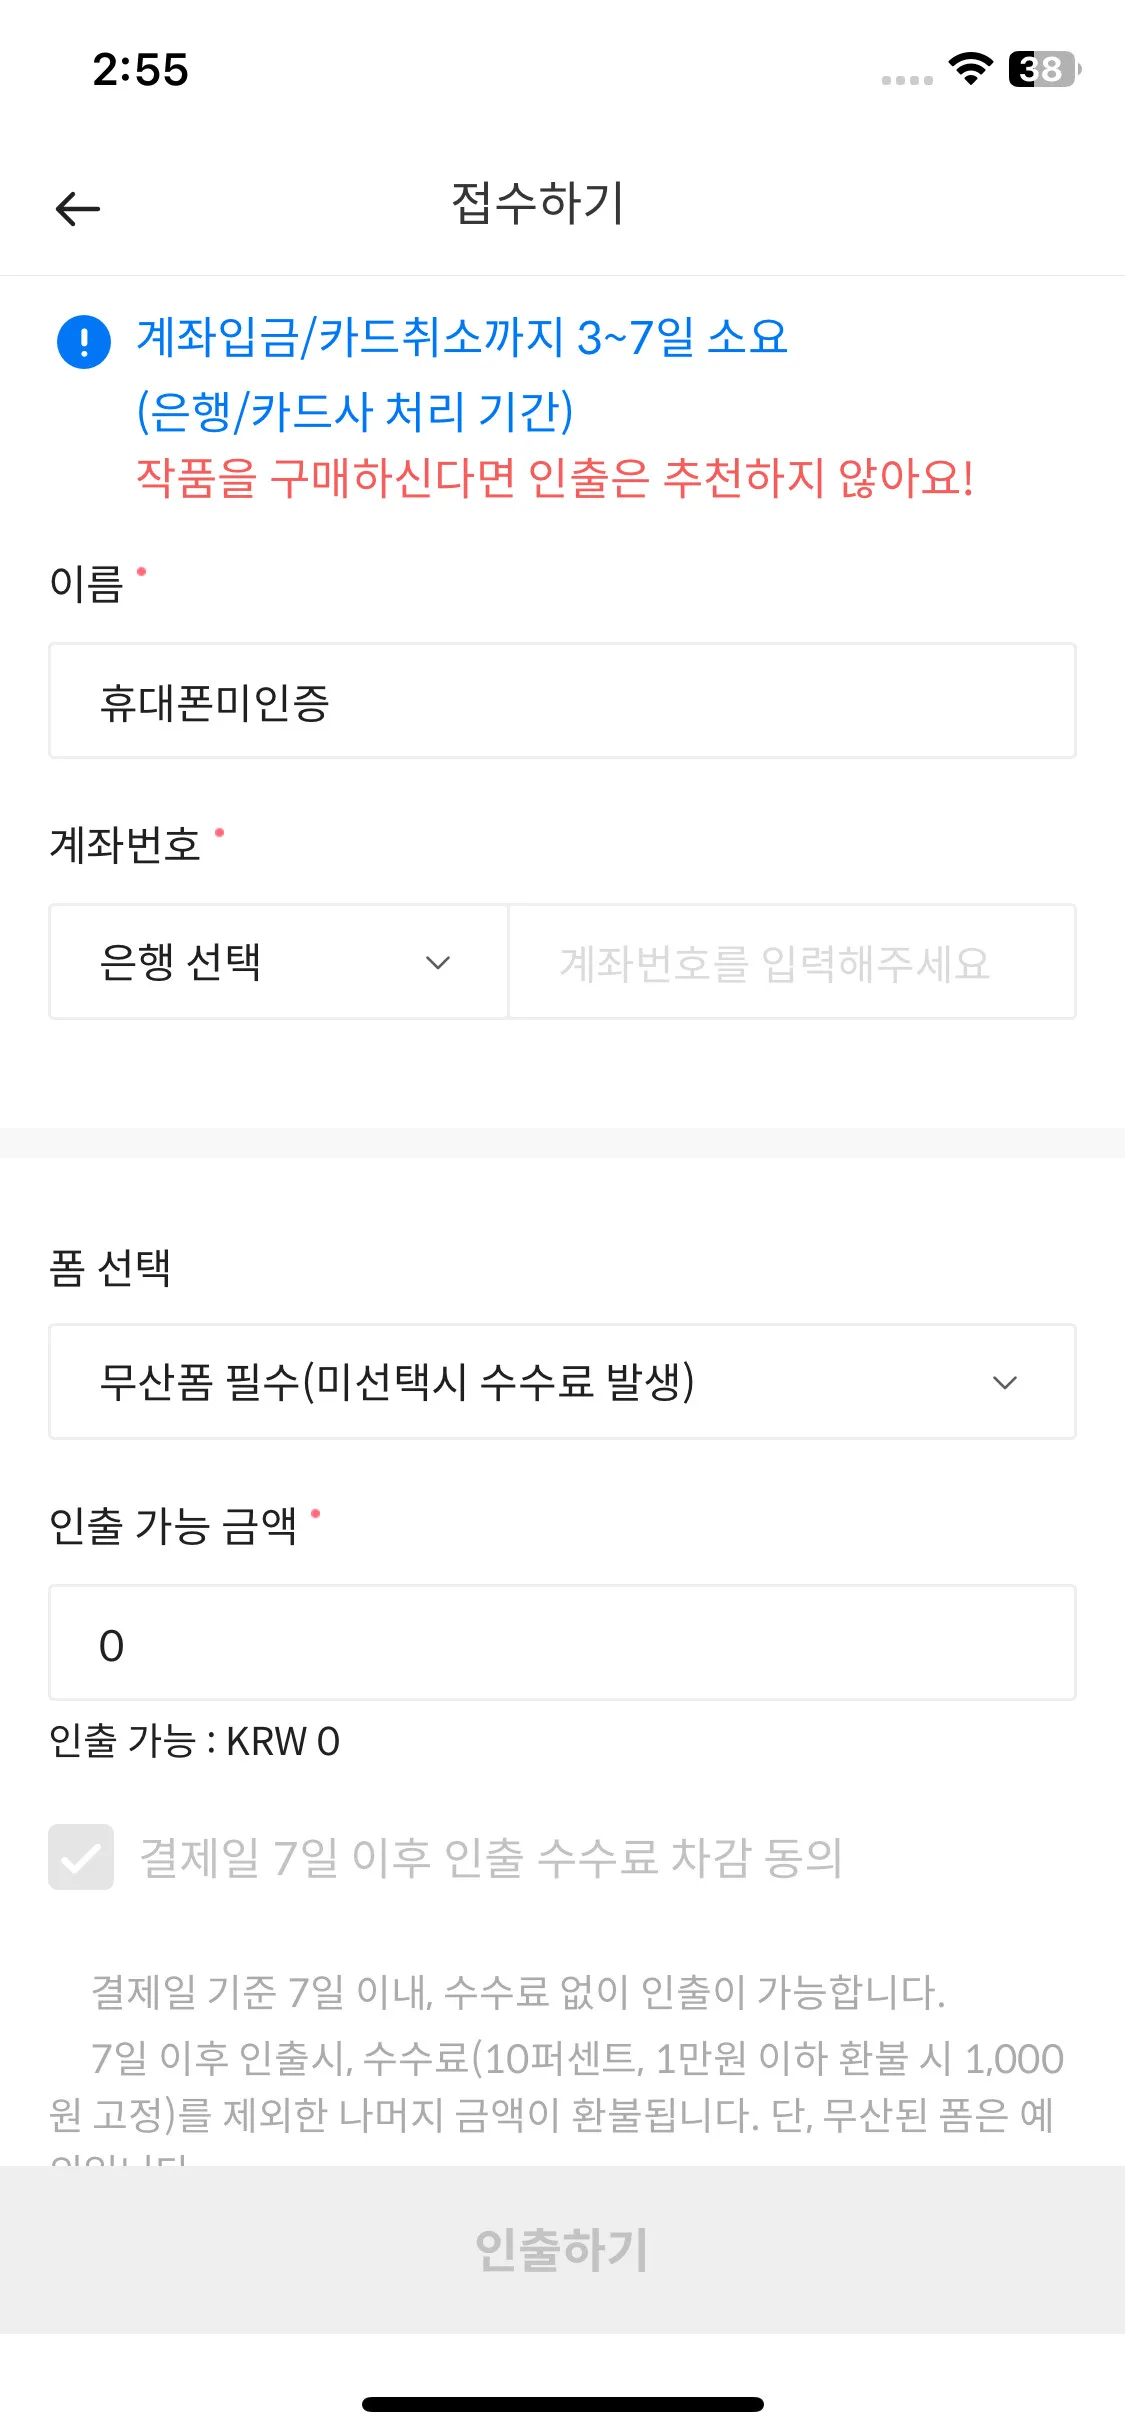
Task: Click the 계좌번호를 입력해주세요 account number field
Action: point(792,962)
